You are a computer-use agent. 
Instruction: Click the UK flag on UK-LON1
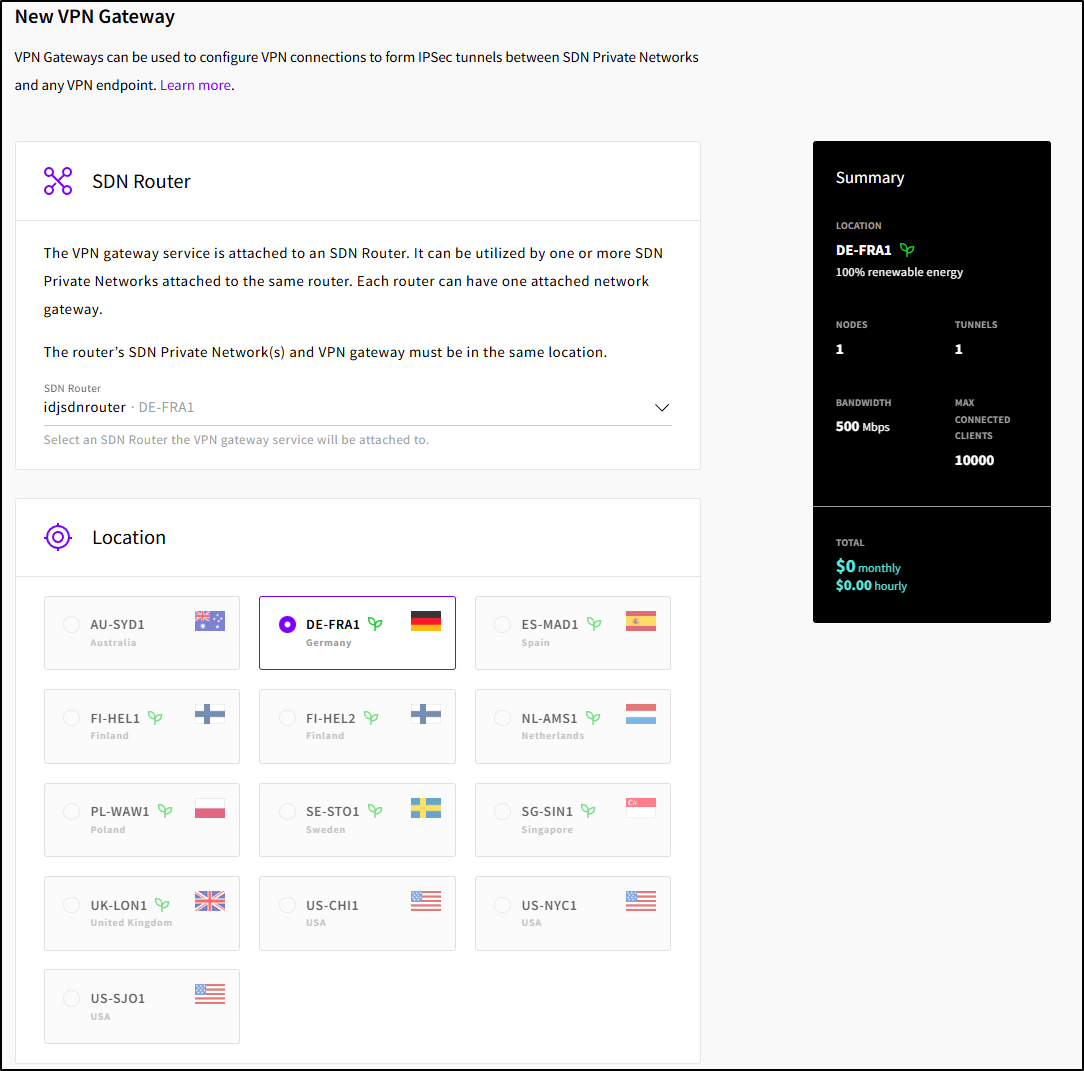[x=210, y=901]
